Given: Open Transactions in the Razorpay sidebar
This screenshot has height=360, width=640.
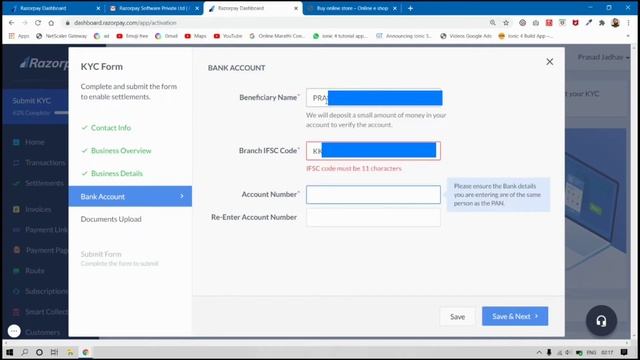Looking at the screenshot, I should (45, 162).
